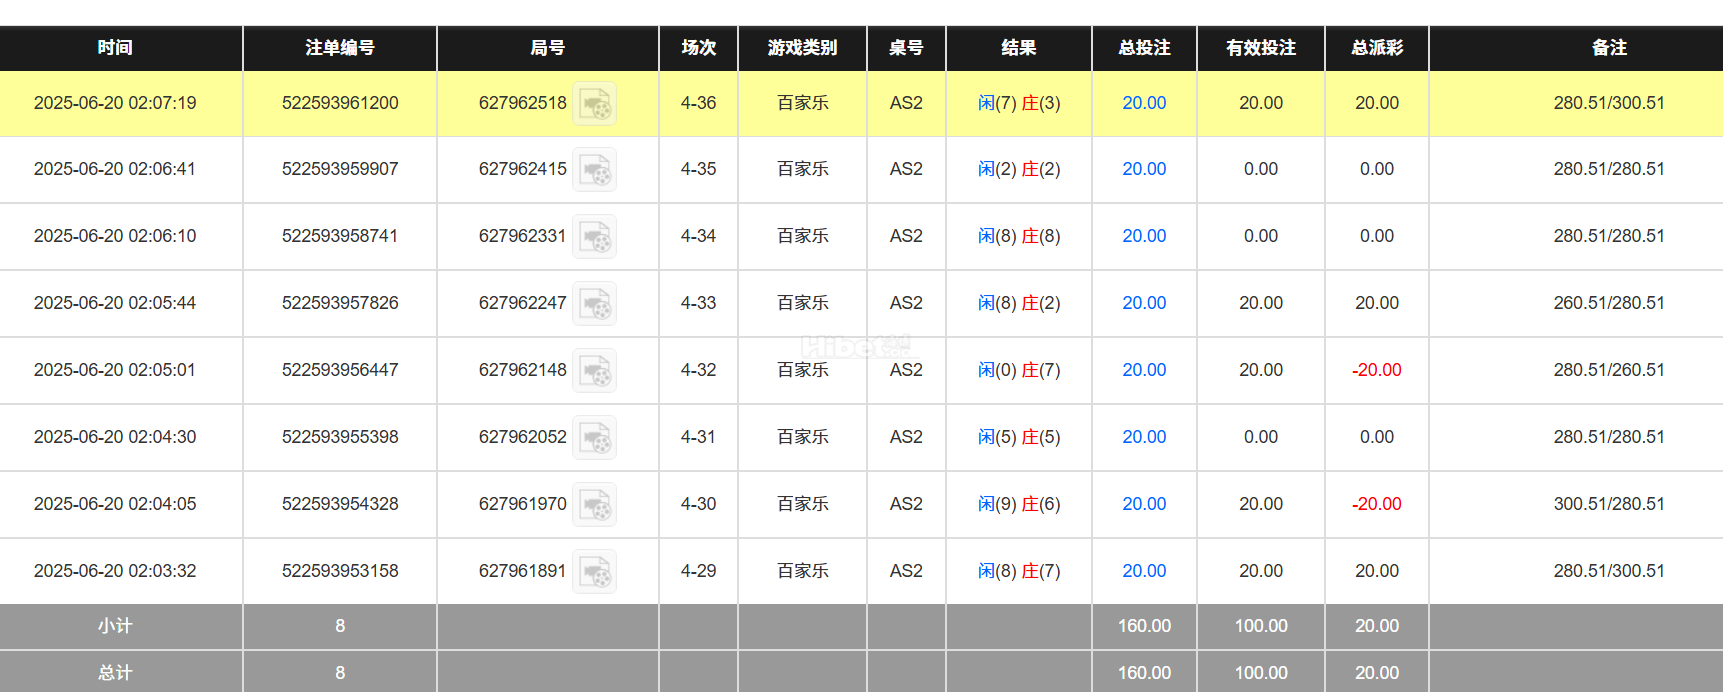Play the video for round 627962148
The image size is (1723, 692).
tap(595, 371)
